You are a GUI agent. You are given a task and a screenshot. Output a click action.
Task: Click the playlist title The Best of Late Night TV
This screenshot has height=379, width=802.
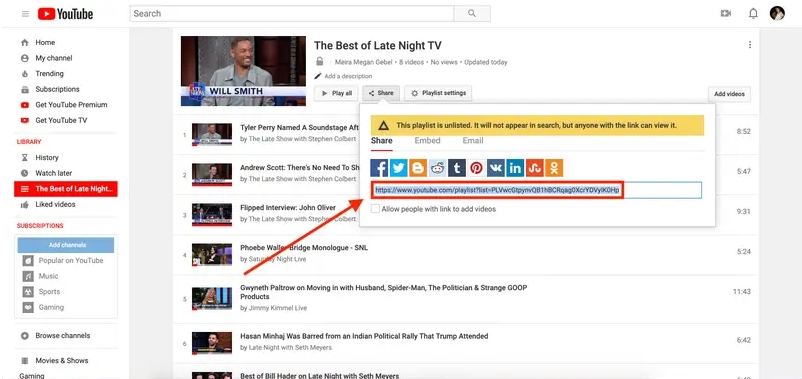click(x=377, y=46)
